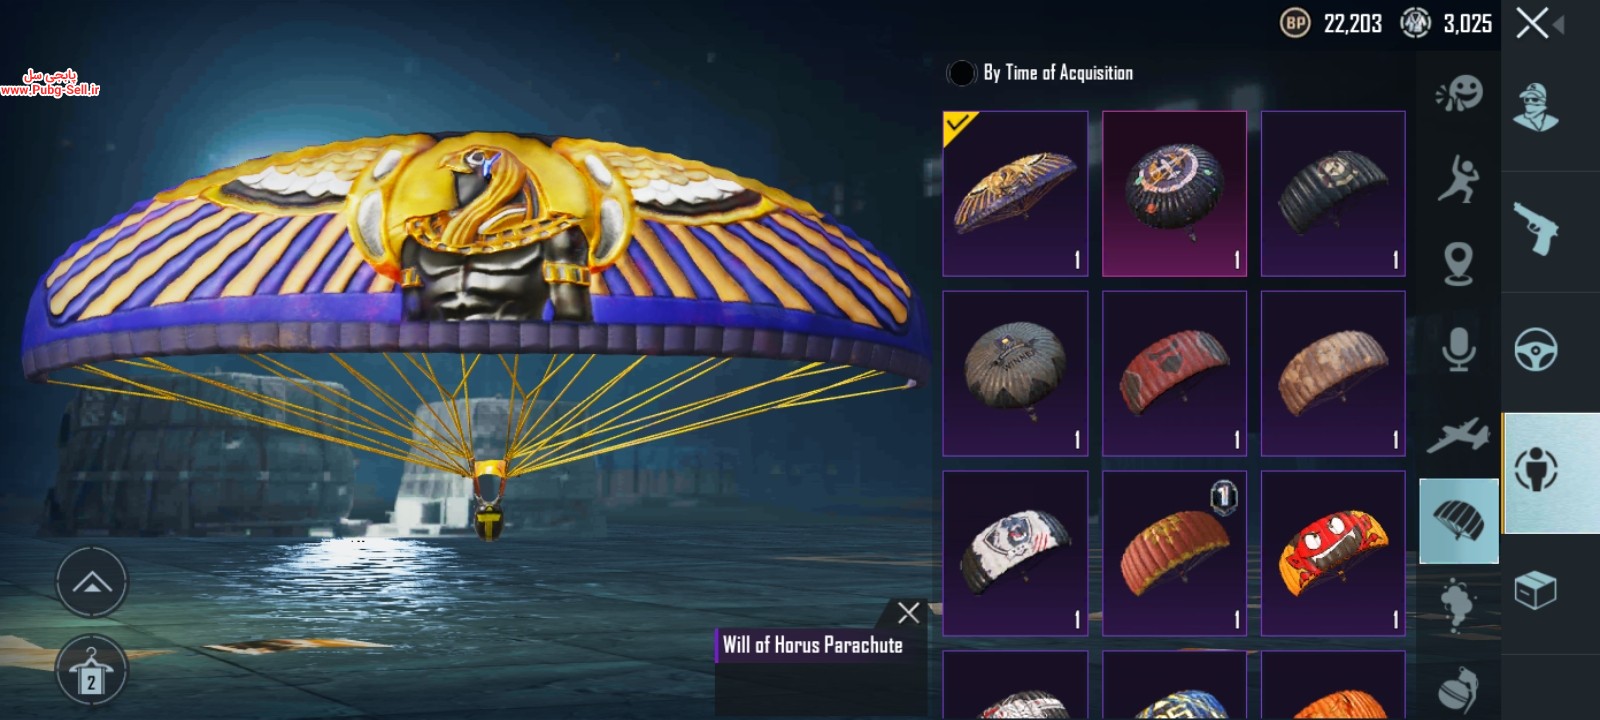Open the vehicle steering wheel category
Screen dimensions: 1600x720
pyautogui.click(x=1535, y=349)
